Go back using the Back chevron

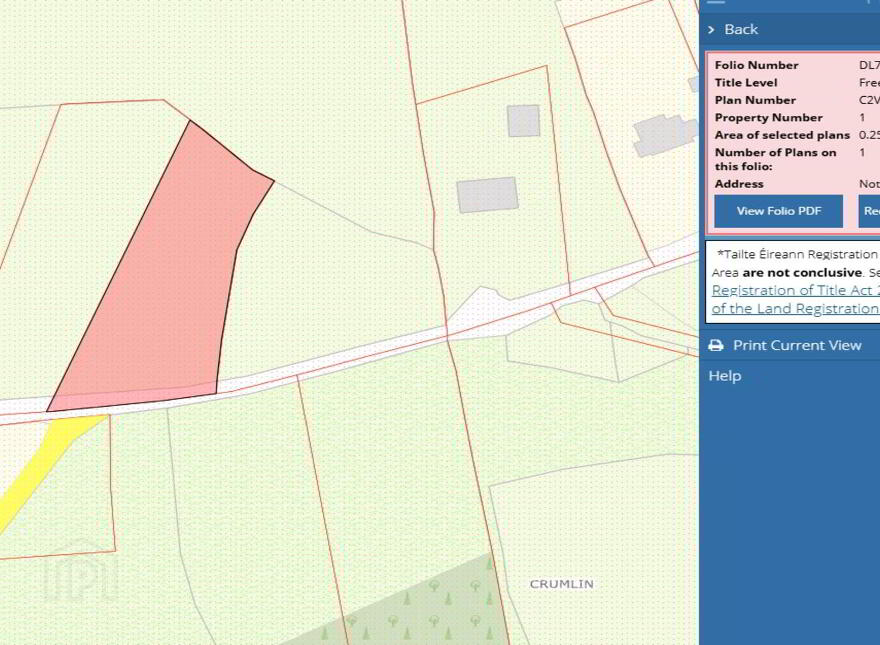(711, 30)
